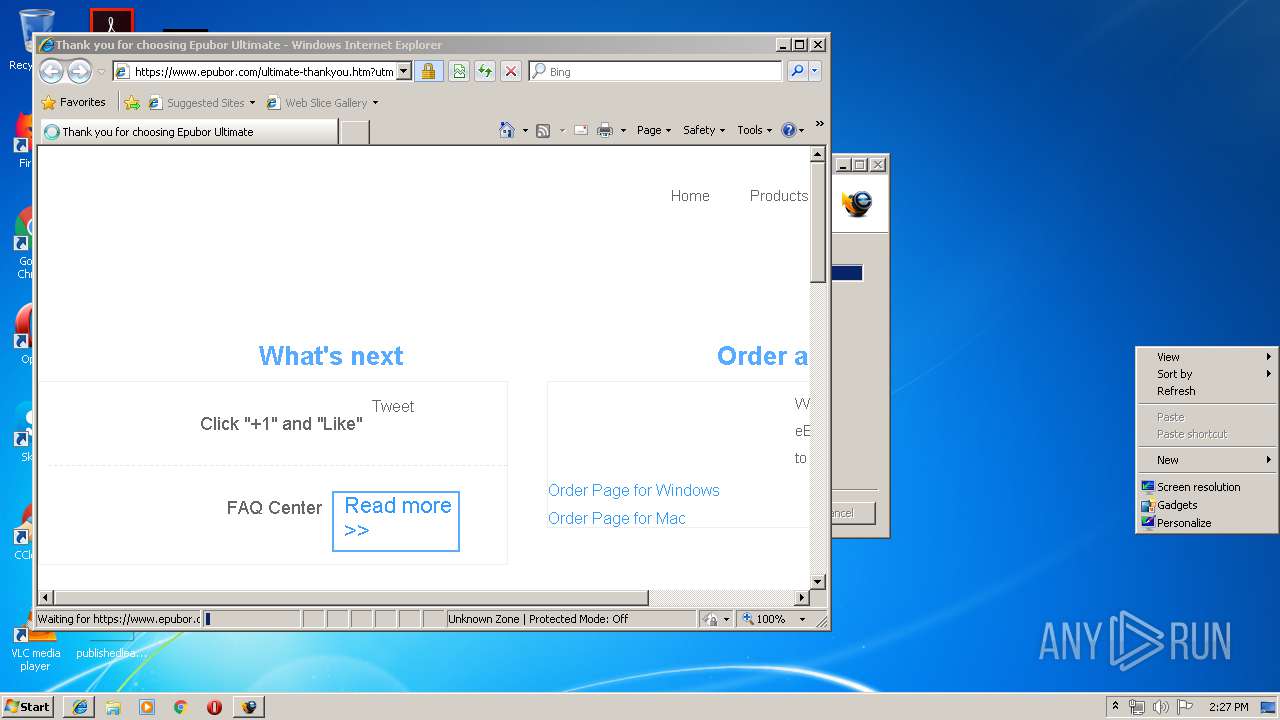Screen dimensions: 1280x720
Task: Open Opera browser from the taskbar
Action: click(x=214, y=707)
